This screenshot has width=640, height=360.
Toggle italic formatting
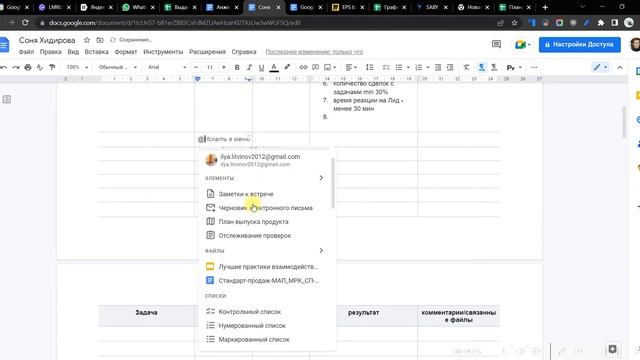[249, 67]
